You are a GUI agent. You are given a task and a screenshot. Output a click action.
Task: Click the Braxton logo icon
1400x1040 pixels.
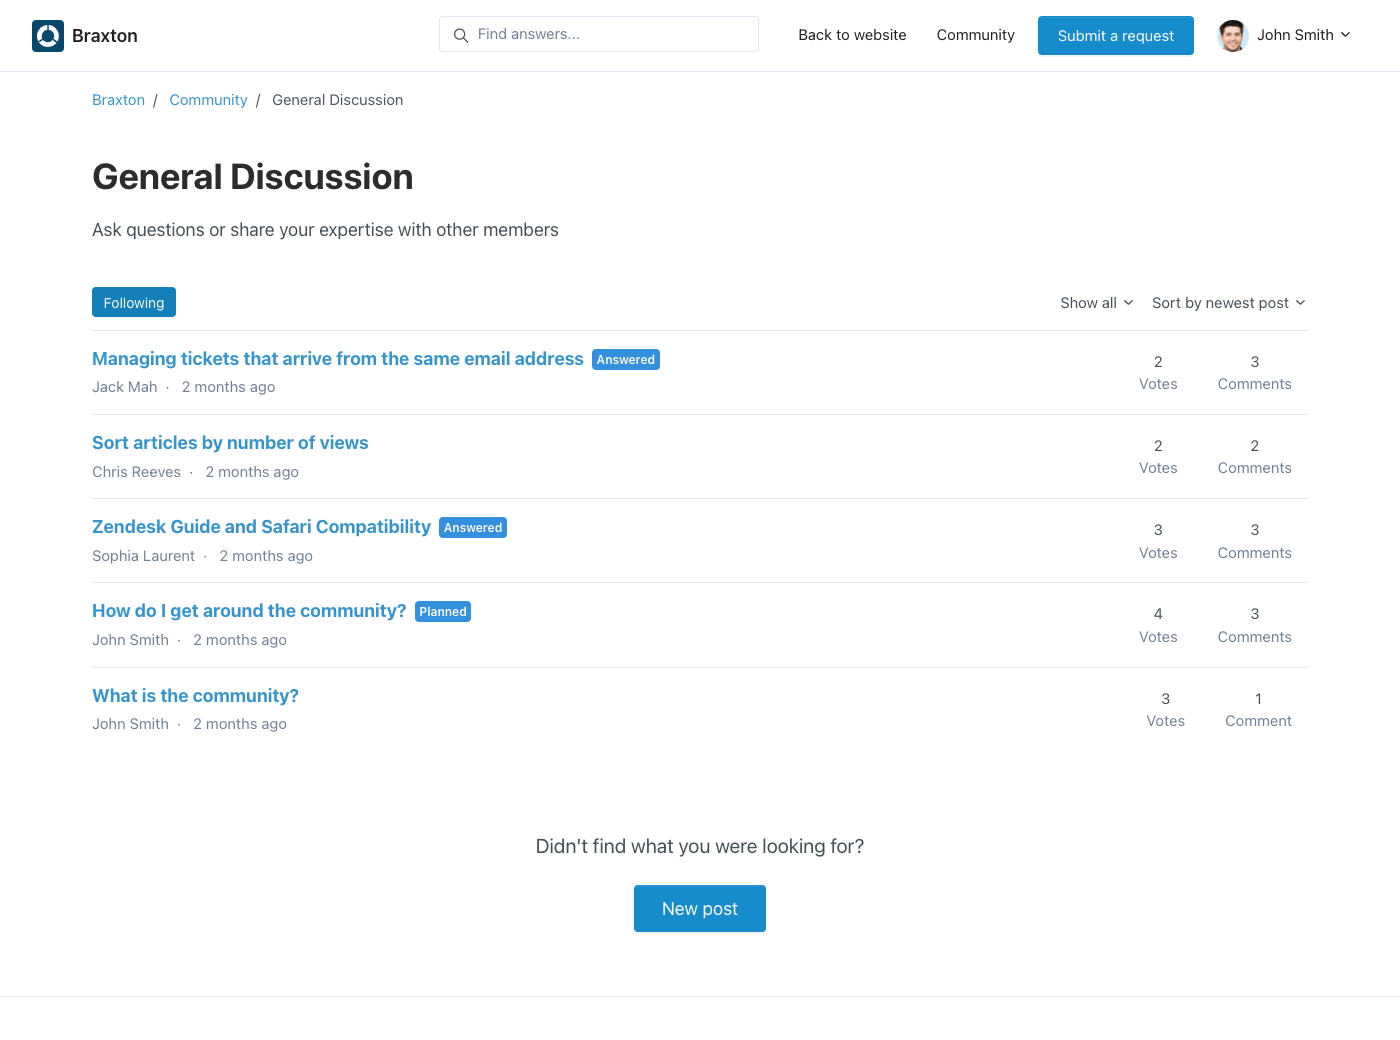(x=48, y=36)
